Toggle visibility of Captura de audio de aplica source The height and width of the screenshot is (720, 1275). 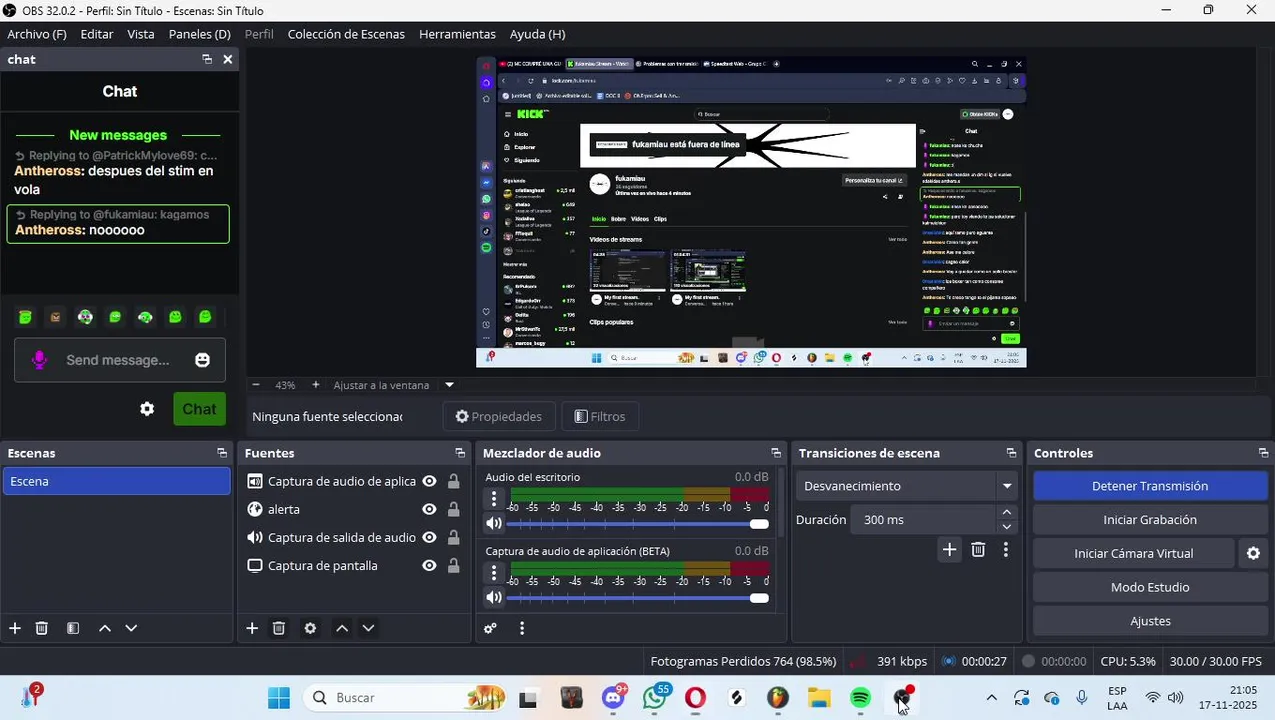pyautogui.click(x=429, y=481)
